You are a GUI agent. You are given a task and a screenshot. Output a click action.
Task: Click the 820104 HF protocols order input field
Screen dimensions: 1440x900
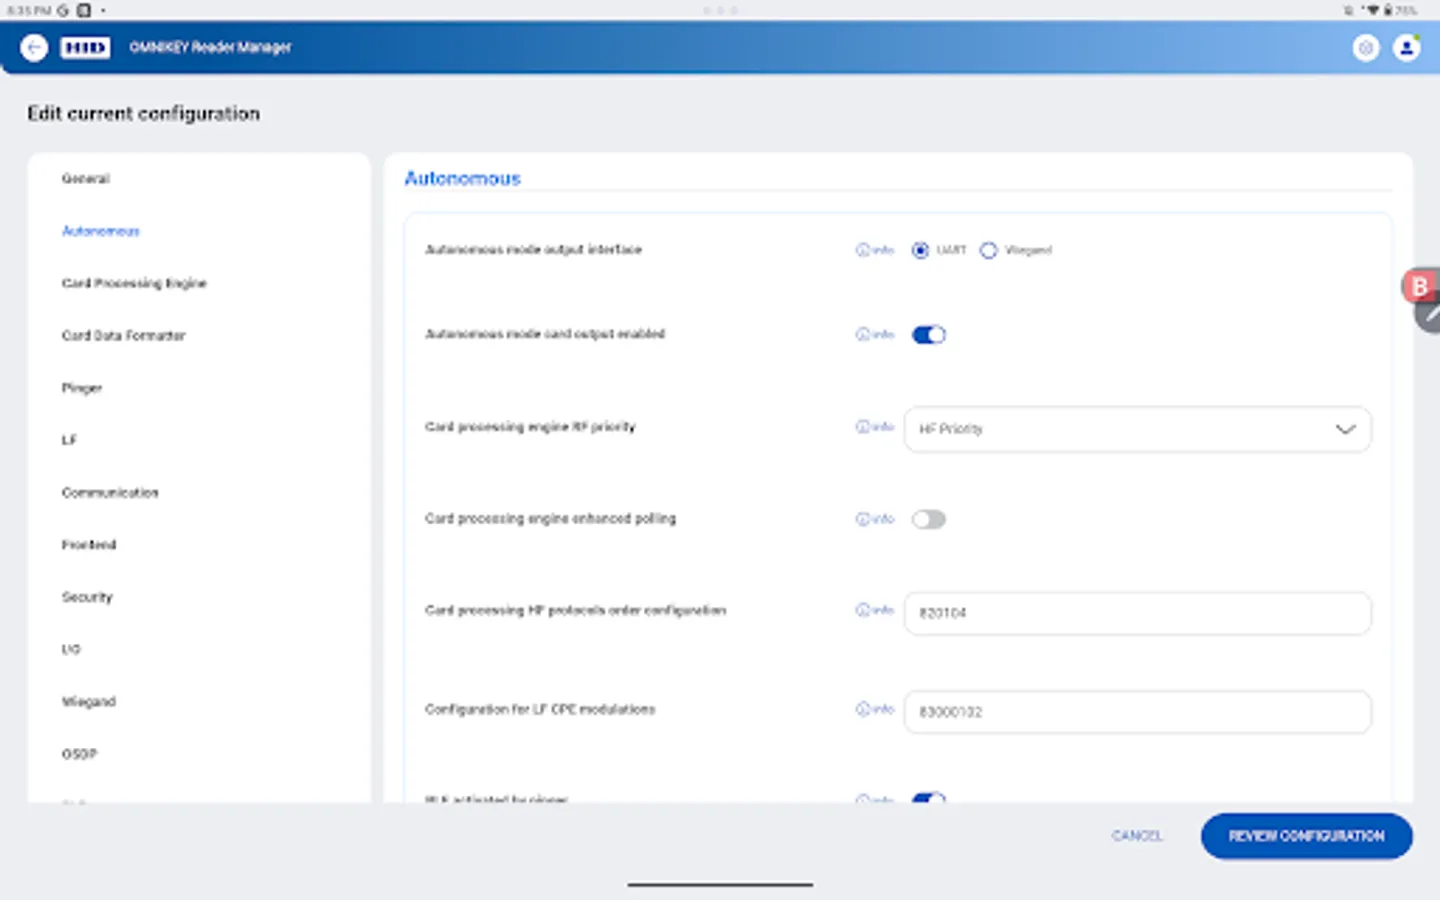(x=1137, y=613)
